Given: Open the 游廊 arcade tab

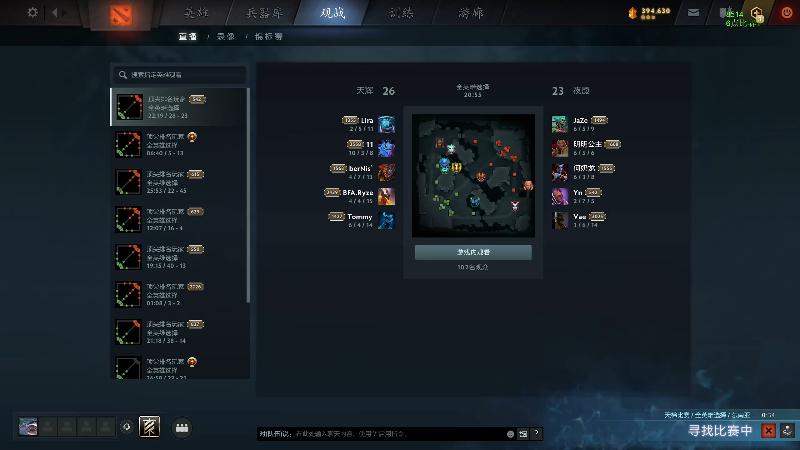Looking at the screenshot, I should [470, 13].
